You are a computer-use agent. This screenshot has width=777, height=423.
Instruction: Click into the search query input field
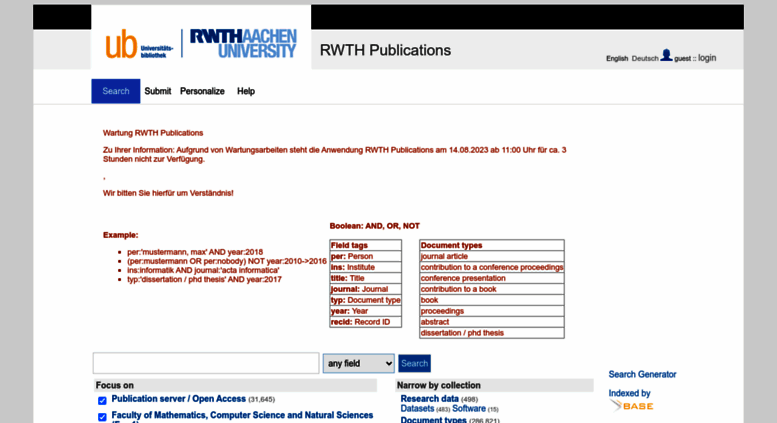[206, 363]
